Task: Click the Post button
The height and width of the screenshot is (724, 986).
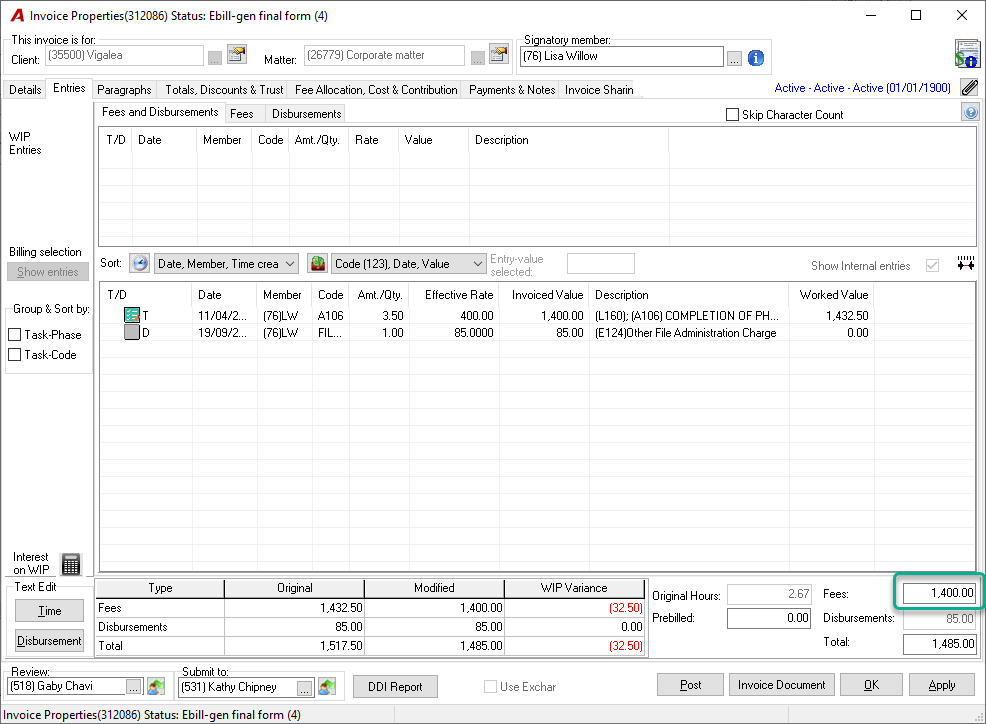Action: click(690, 685)
